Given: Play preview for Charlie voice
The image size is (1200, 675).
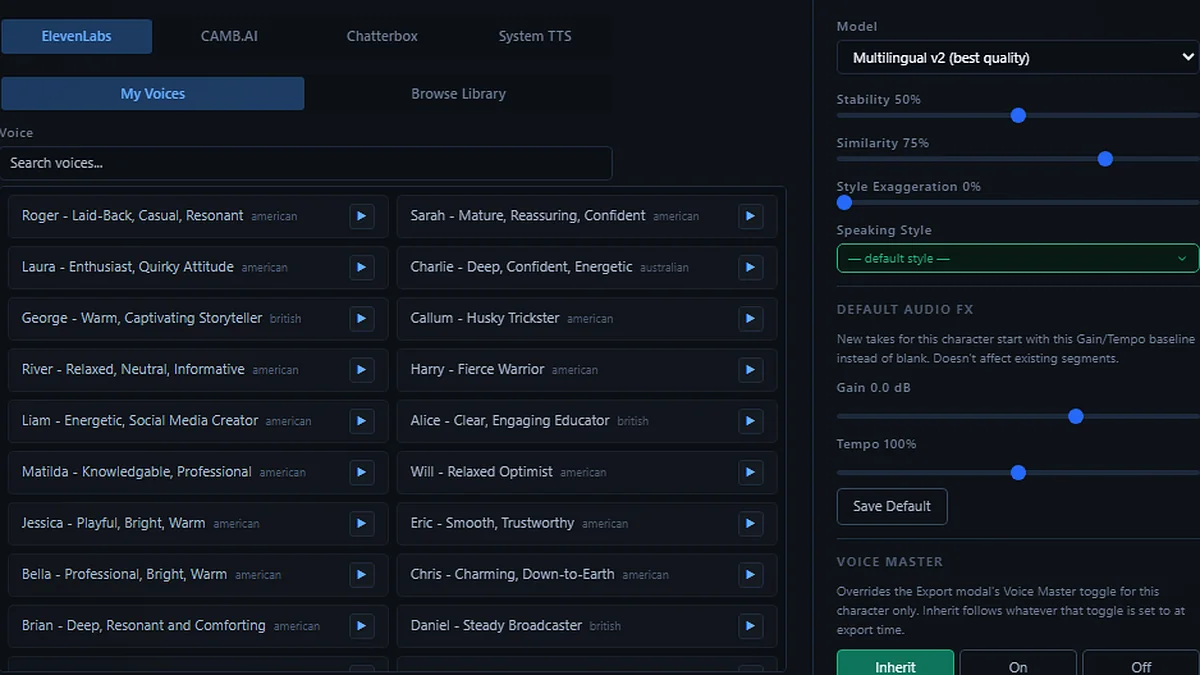Looking at the screenshot, I should click(750, 267).
